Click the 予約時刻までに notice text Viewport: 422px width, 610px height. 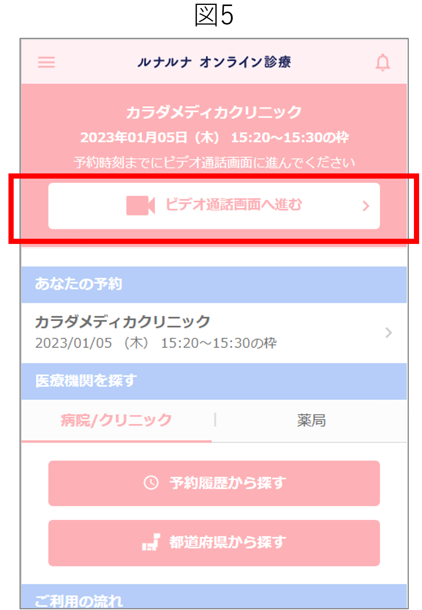click(x=214, y=162)
